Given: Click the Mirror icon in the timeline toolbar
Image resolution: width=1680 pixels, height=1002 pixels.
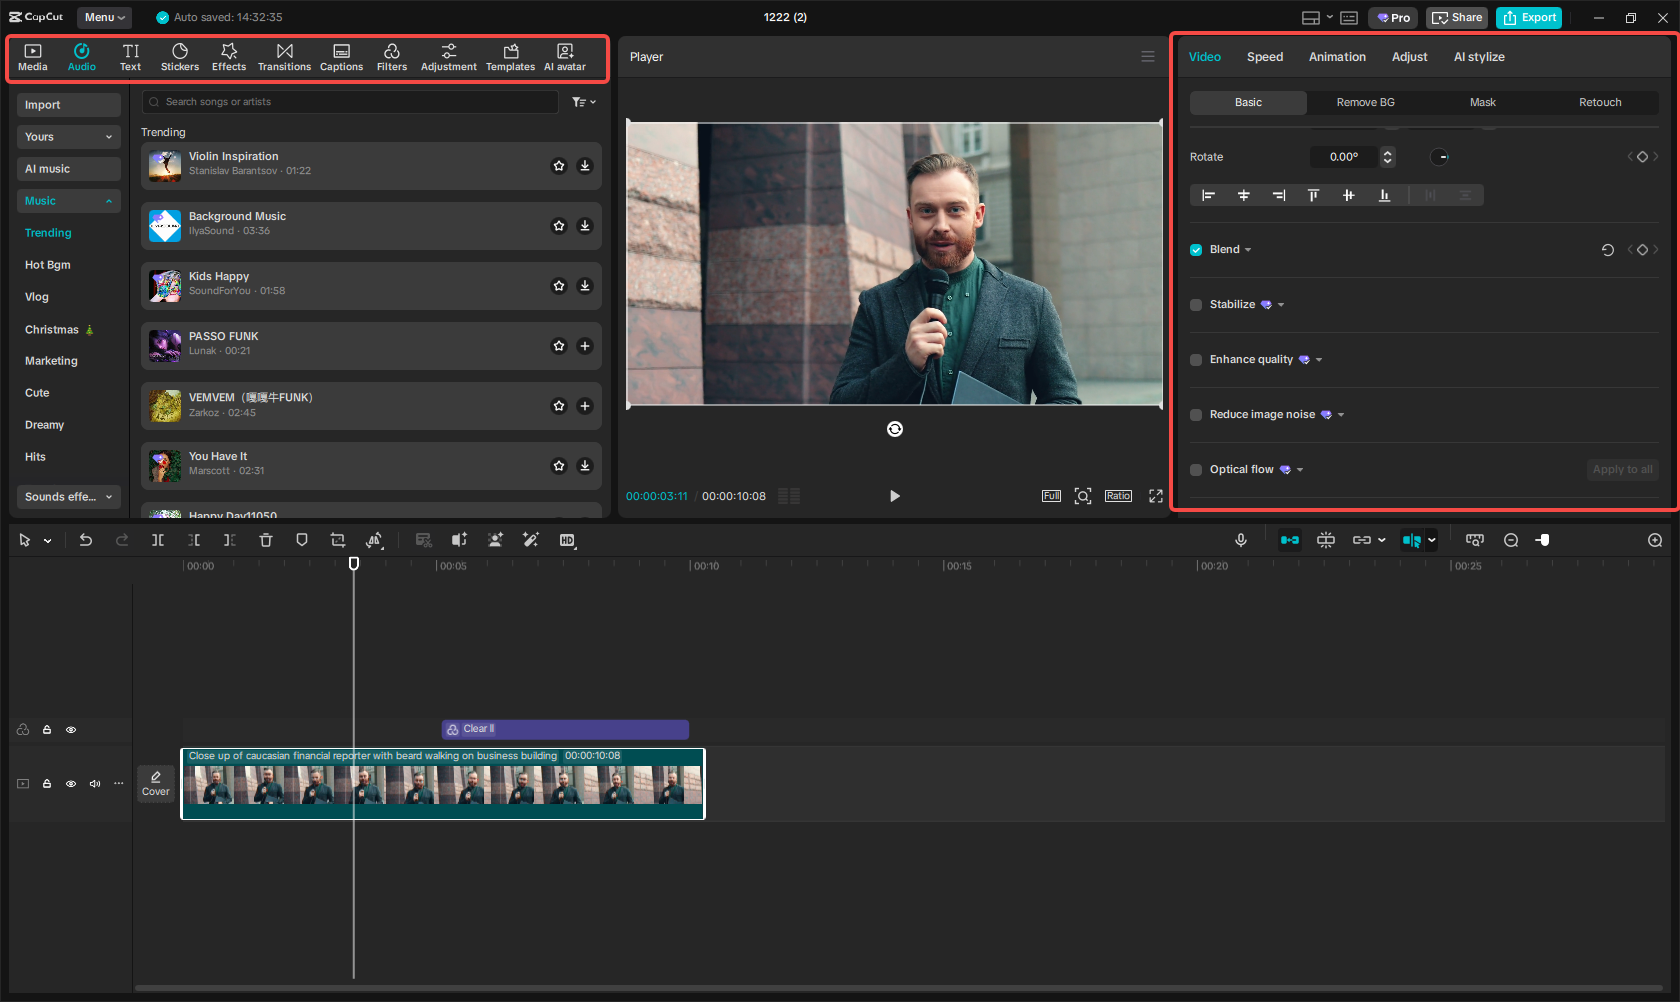Looking at the screenshot, I should pos(375,540).
